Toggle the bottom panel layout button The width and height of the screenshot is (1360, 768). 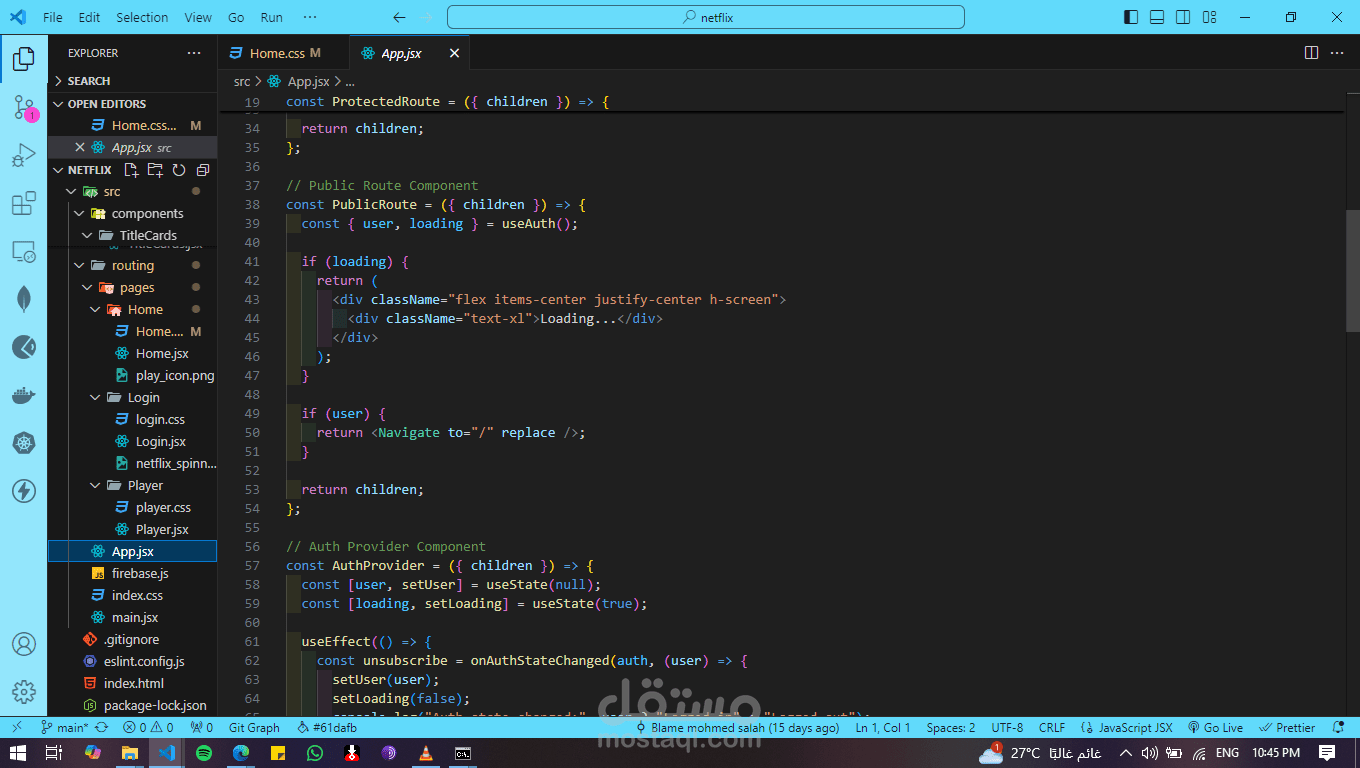point(1157,17)
